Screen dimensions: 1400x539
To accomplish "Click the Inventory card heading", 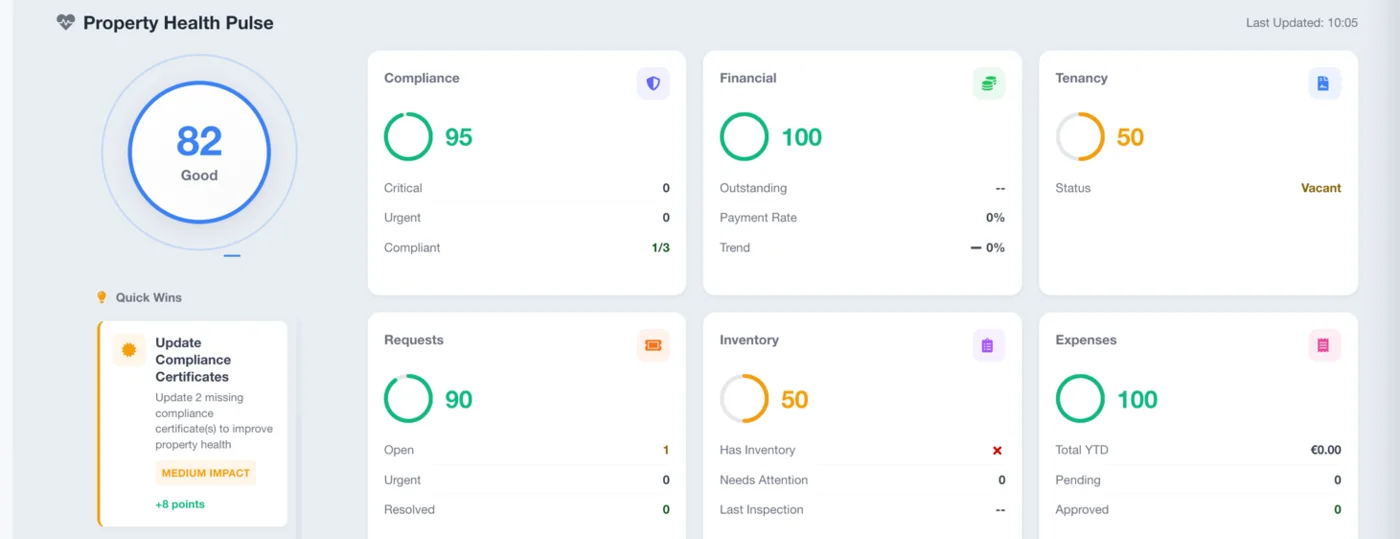I will pos(749,340).
